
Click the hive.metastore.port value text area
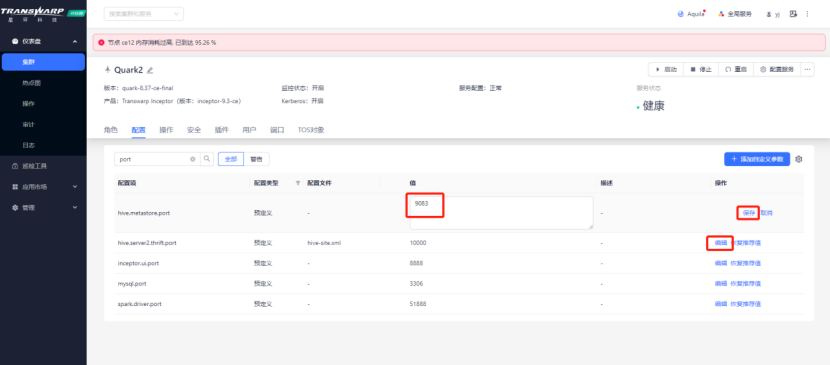click(x=501, y=213)
